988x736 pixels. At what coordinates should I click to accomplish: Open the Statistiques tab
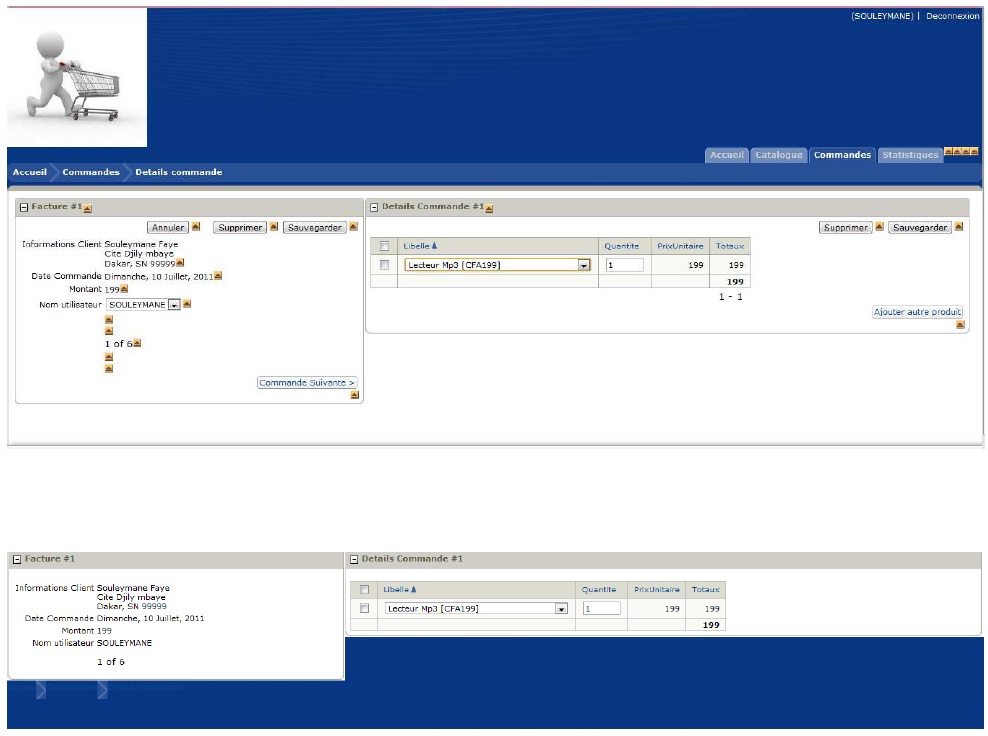coord(909,155)
